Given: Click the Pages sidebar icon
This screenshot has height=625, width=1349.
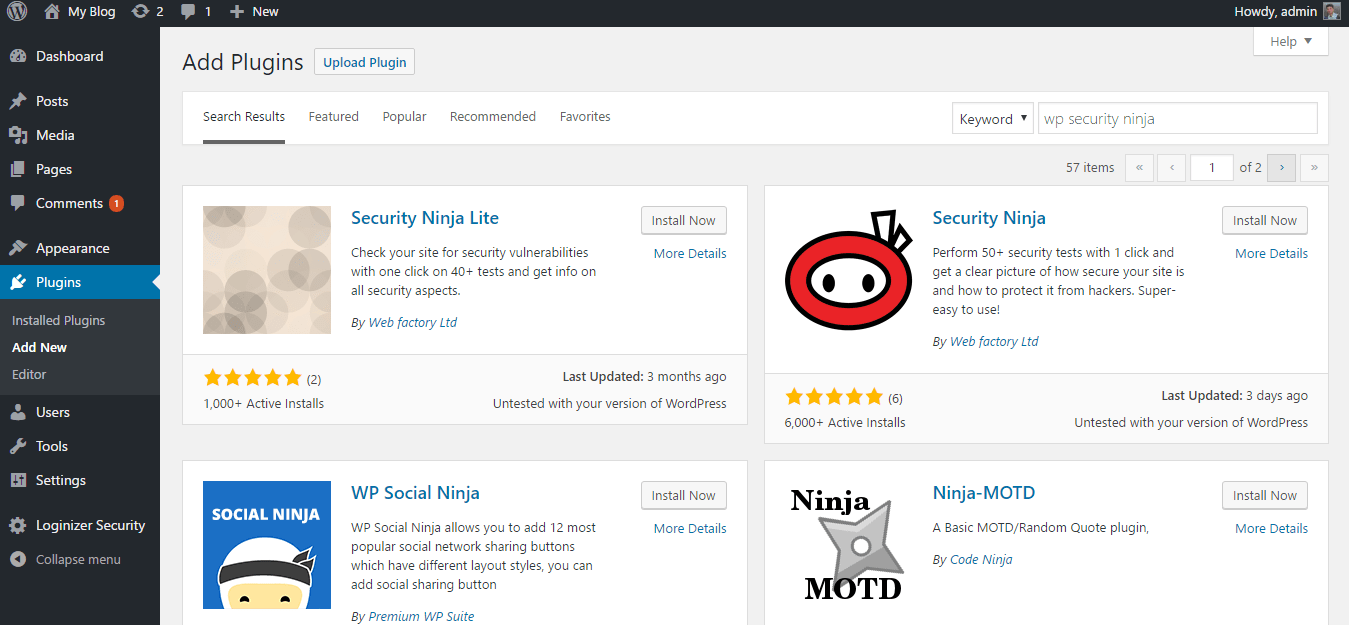Looking at the screenshot, I should pyautogui.click(x=18, y=169).
